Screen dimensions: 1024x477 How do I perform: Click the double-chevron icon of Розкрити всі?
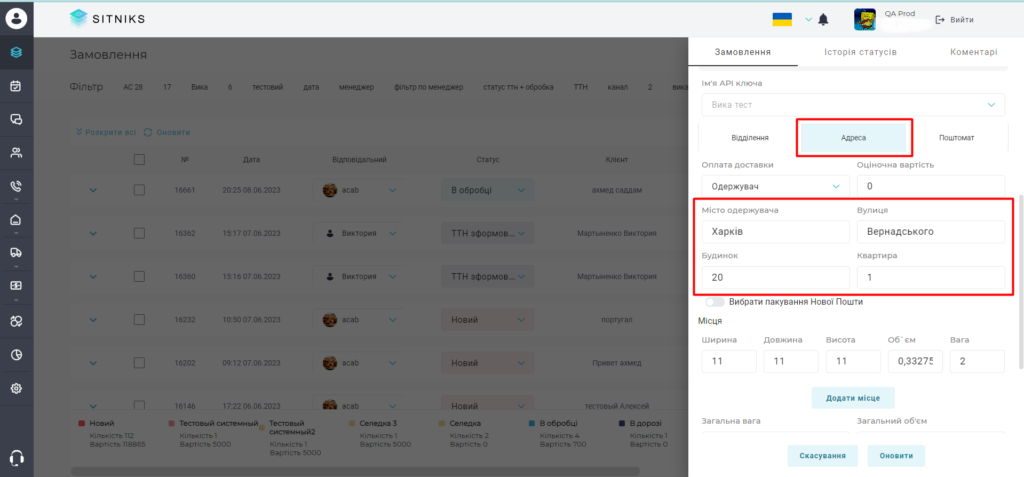pos(79,132)
